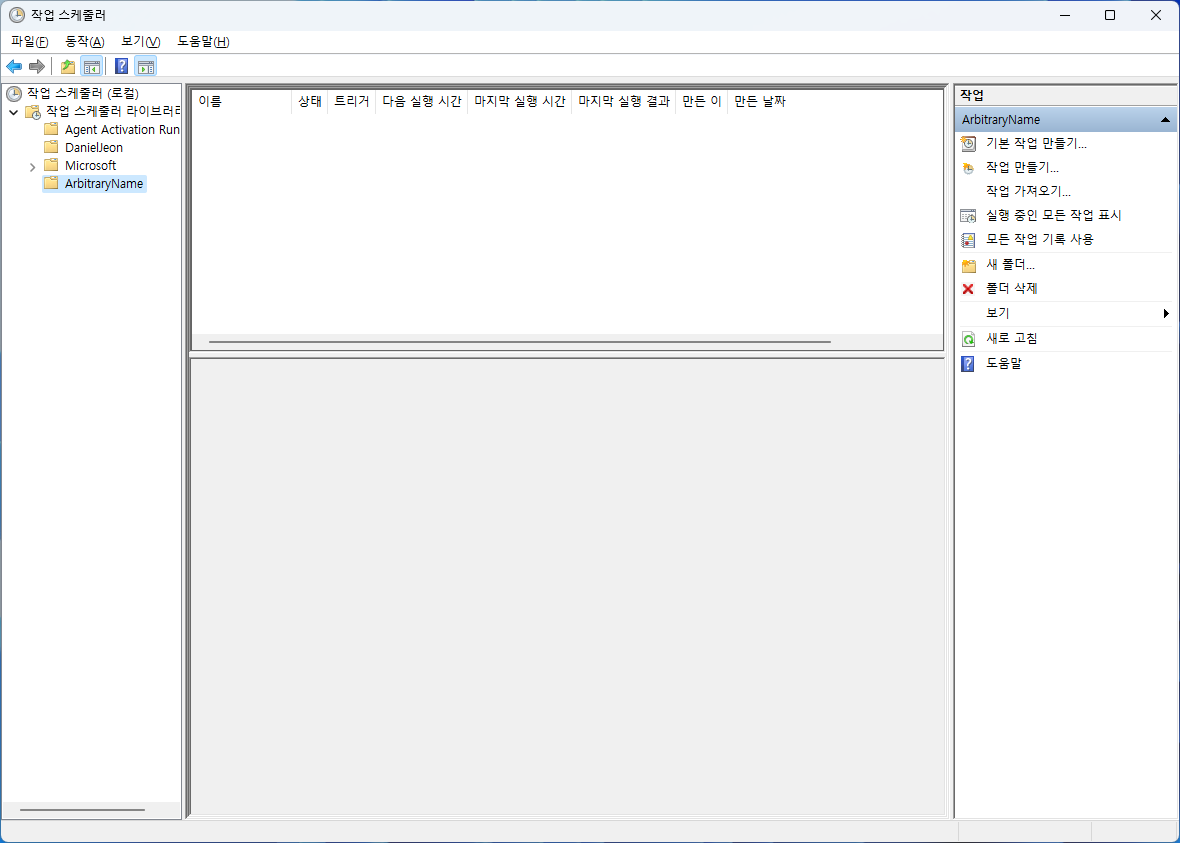Click the green 새로 고침 icon
Screen dimensions: 1180x843
(x=969, y=339)
